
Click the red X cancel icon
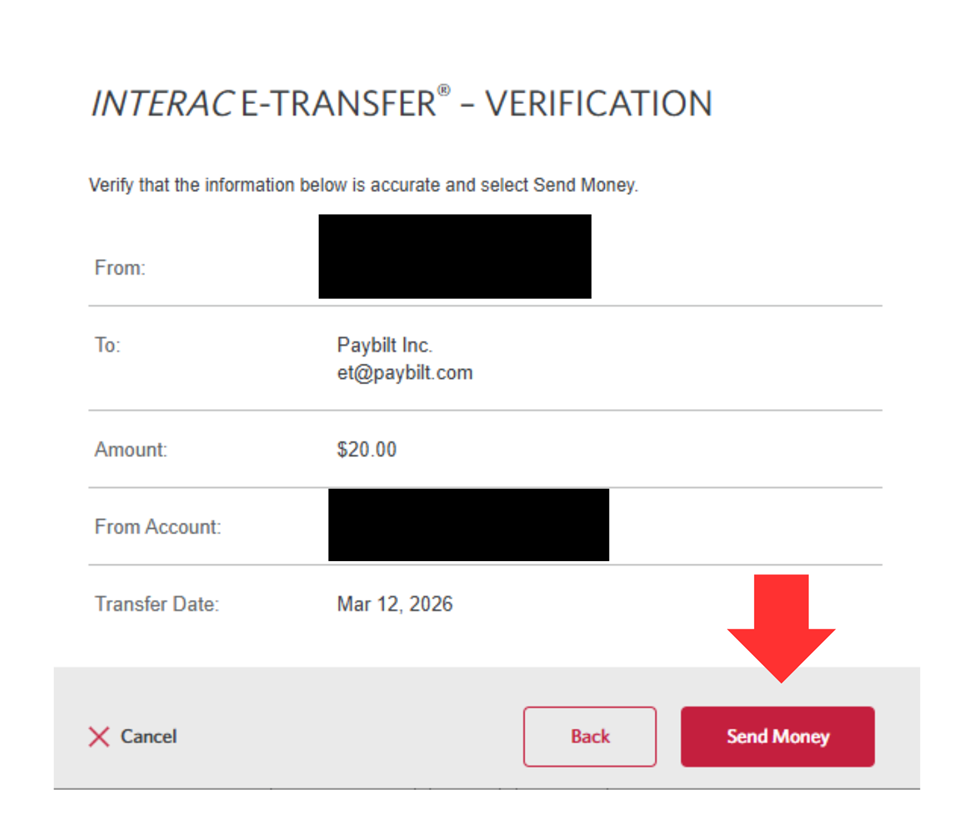tap(99, 737)
